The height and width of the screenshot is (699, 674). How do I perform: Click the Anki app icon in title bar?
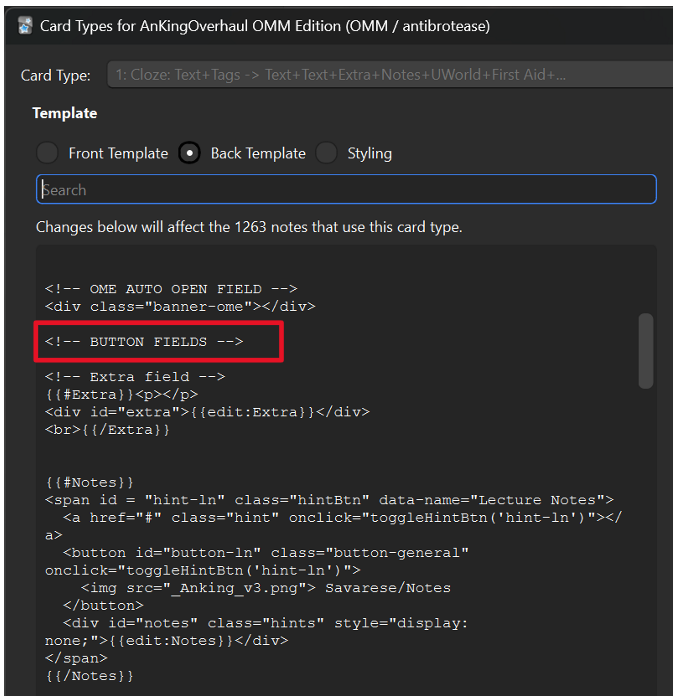(x=25, y=26)
